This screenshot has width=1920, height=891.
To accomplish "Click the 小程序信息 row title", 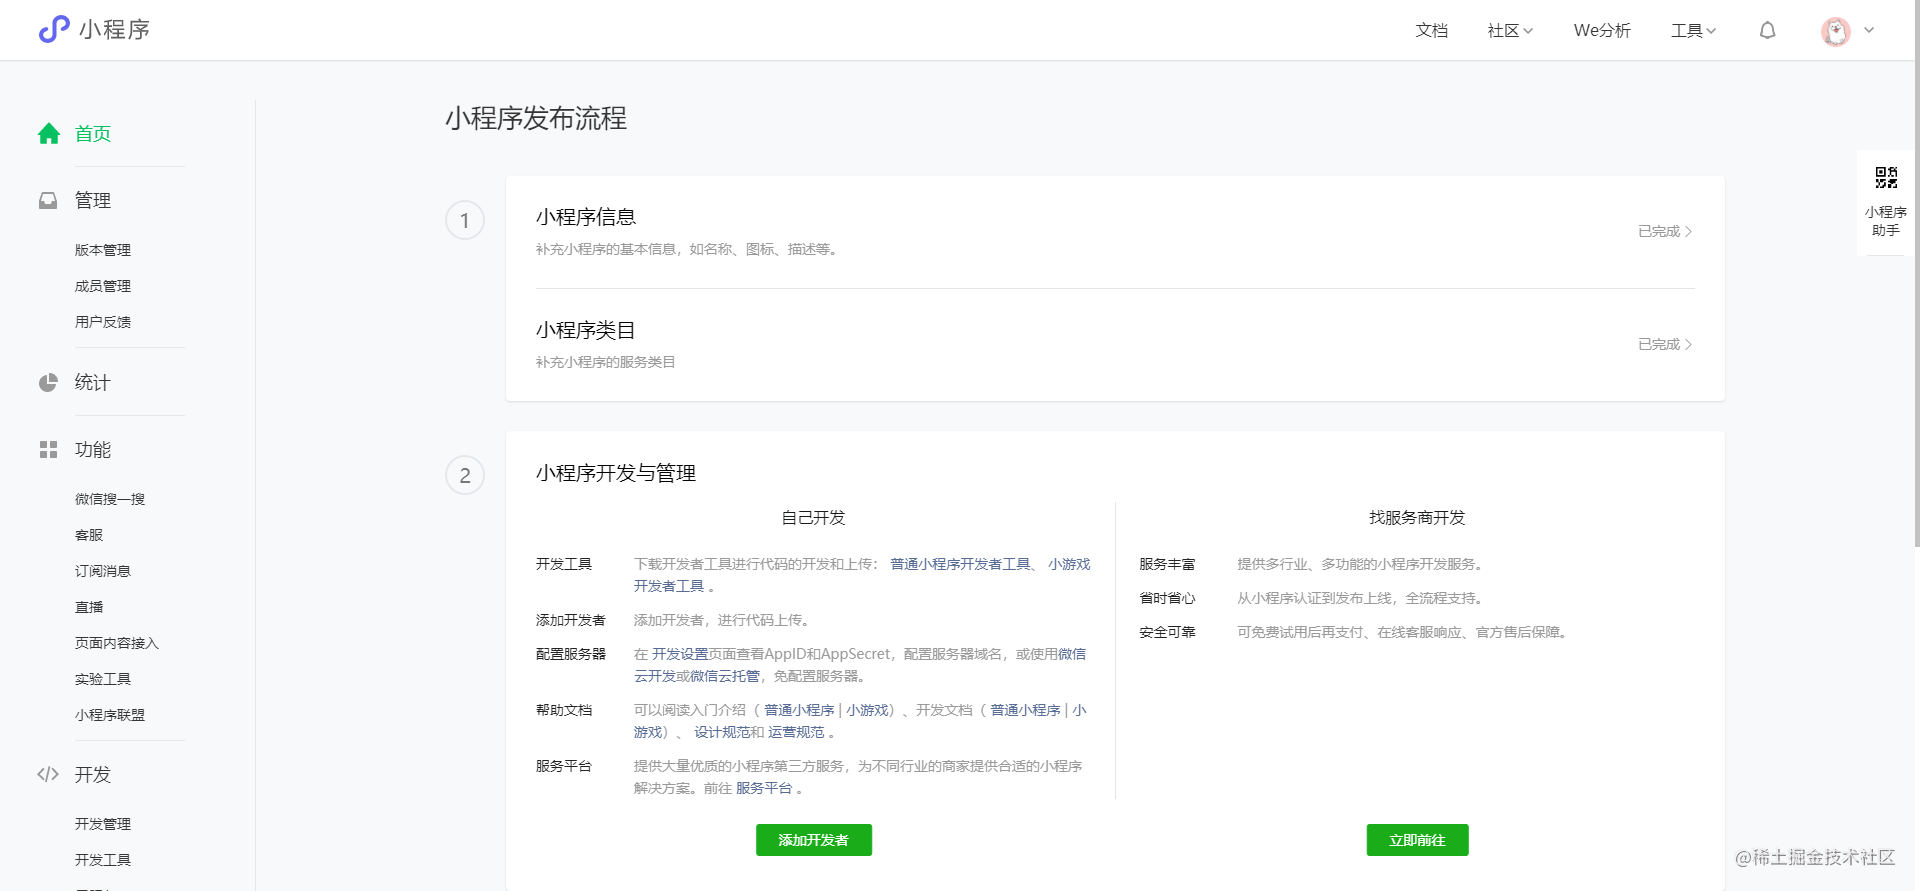I will (586, 217).
